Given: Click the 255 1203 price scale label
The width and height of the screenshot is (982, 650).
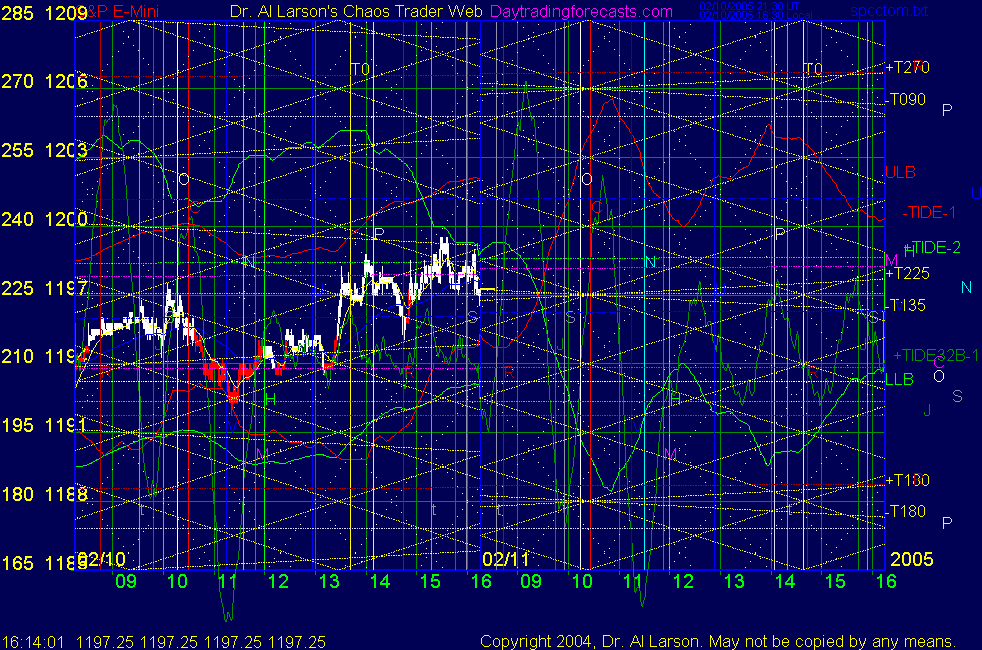Looking at the screenshot, I should tap(44, 150).
